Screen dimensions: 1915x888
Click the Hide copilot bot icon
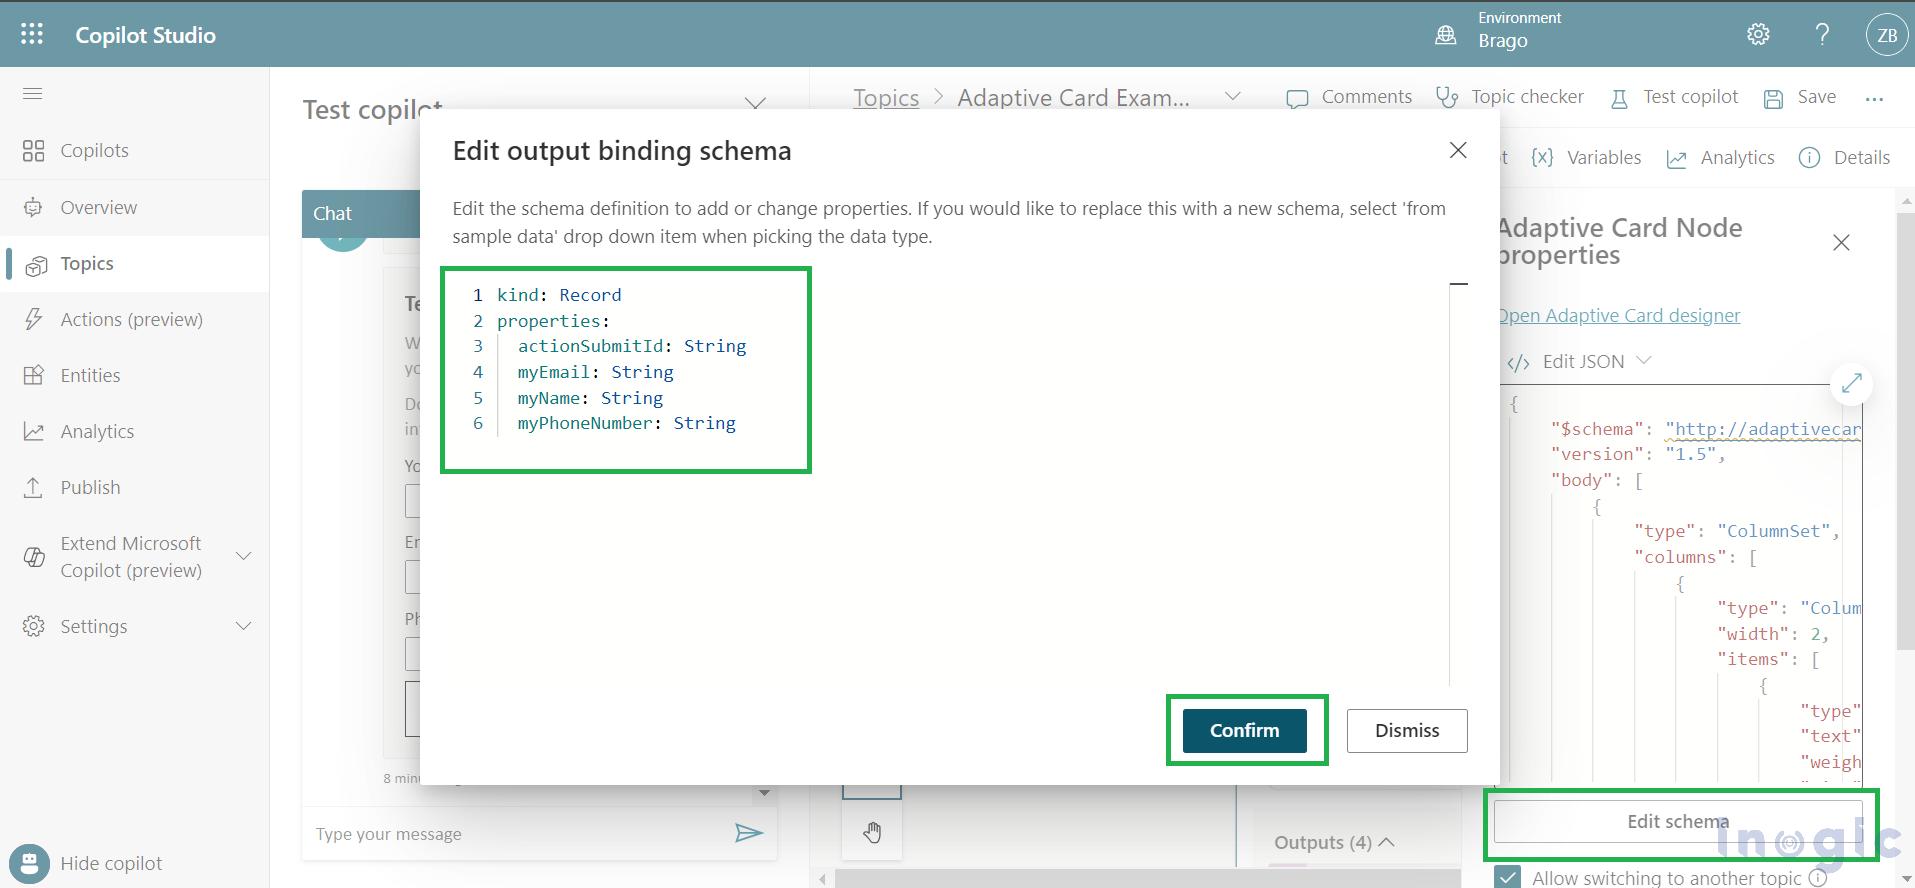tap(29, 863)
